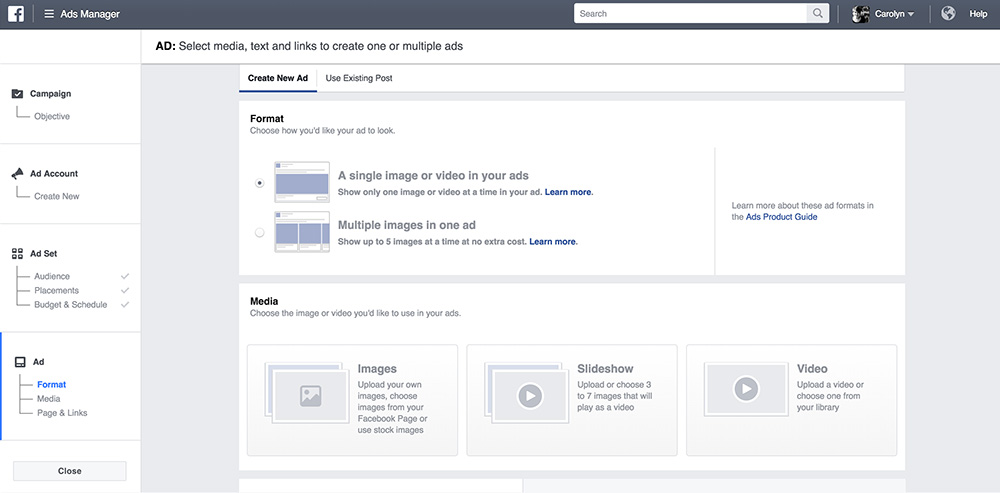Switch to the Create New Ad tab

pos(278,78)
